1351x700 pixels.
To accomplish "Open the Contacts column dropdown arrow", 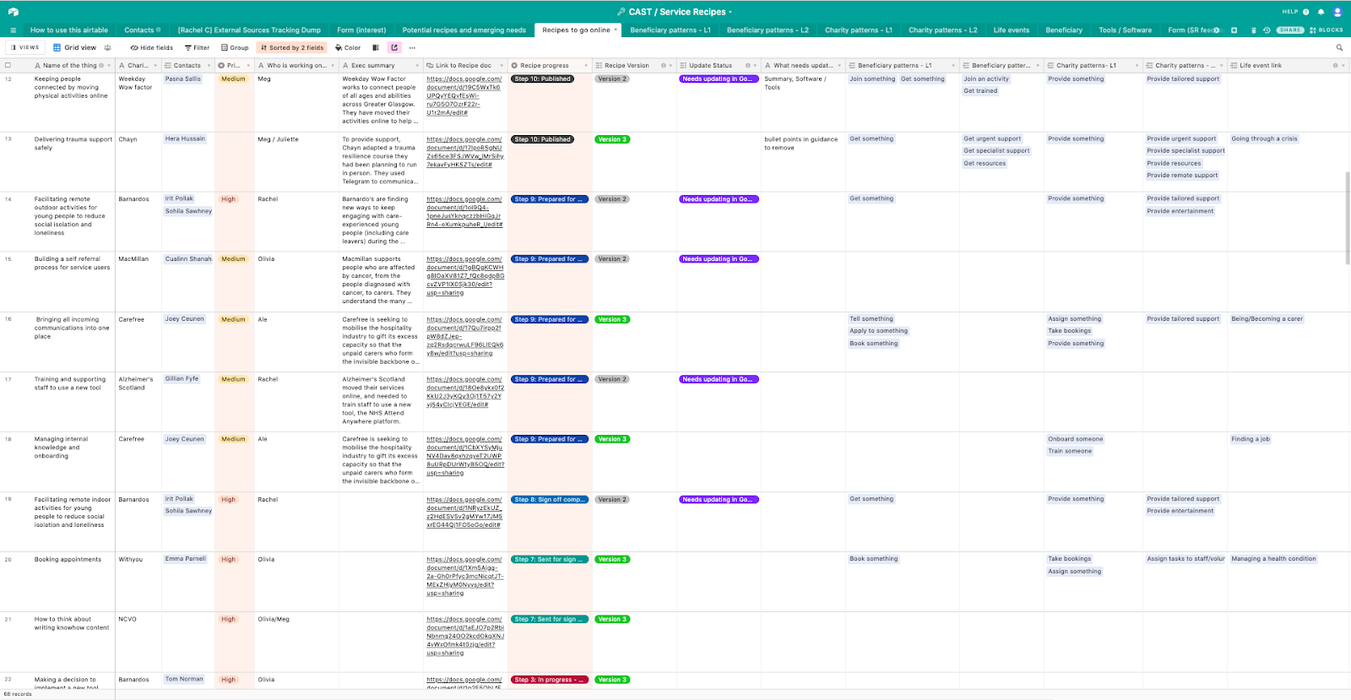I will (x=208, y=65).
